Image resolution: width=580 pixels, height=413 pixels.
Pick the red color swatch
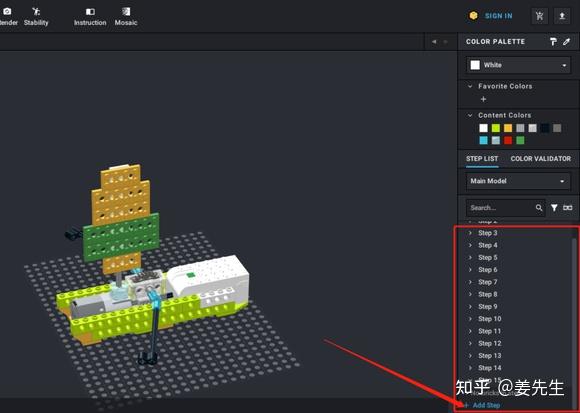[508, 140]
